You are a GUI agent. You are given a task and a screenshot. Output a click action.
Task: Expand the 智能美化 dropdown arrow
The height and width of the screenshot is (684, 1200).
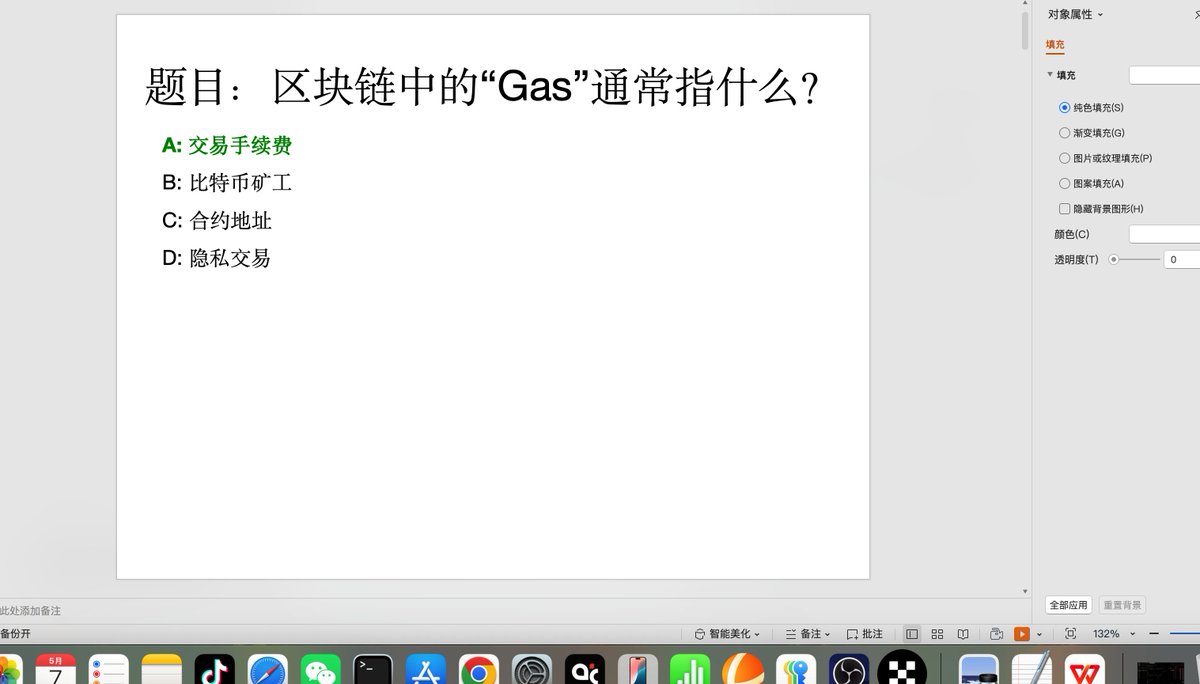[757, 635]
